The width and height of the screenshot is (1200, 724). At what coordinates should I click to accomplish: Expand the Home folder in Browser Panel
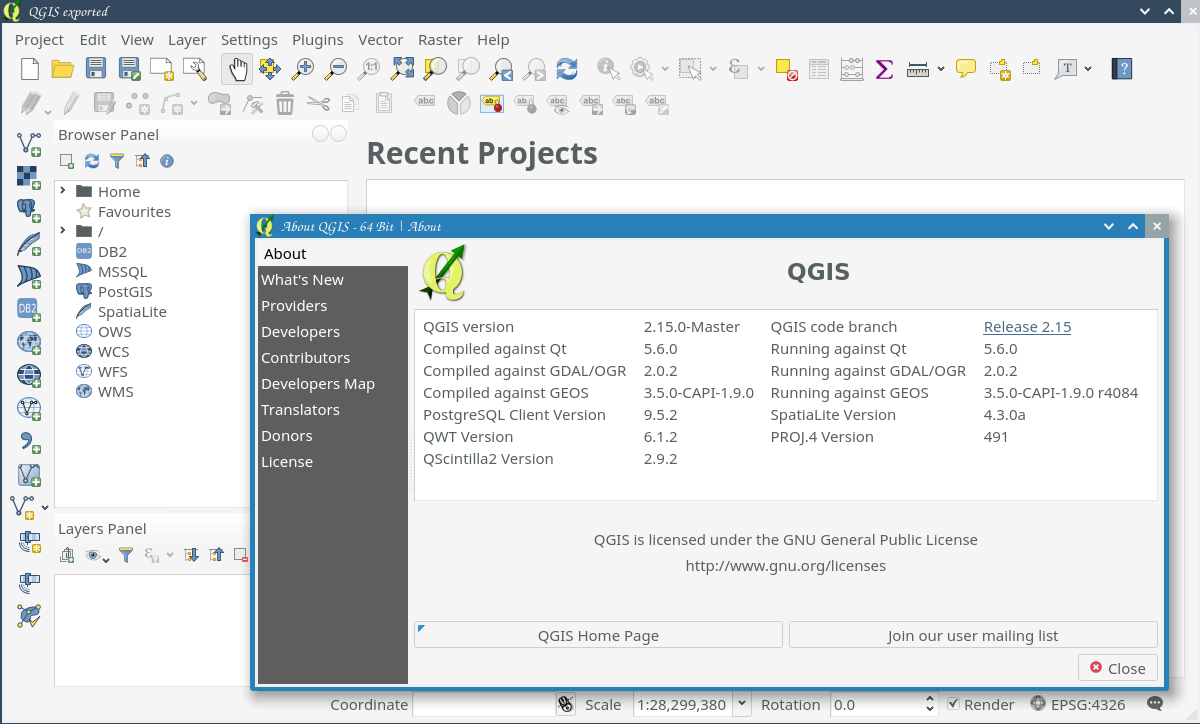63,191
